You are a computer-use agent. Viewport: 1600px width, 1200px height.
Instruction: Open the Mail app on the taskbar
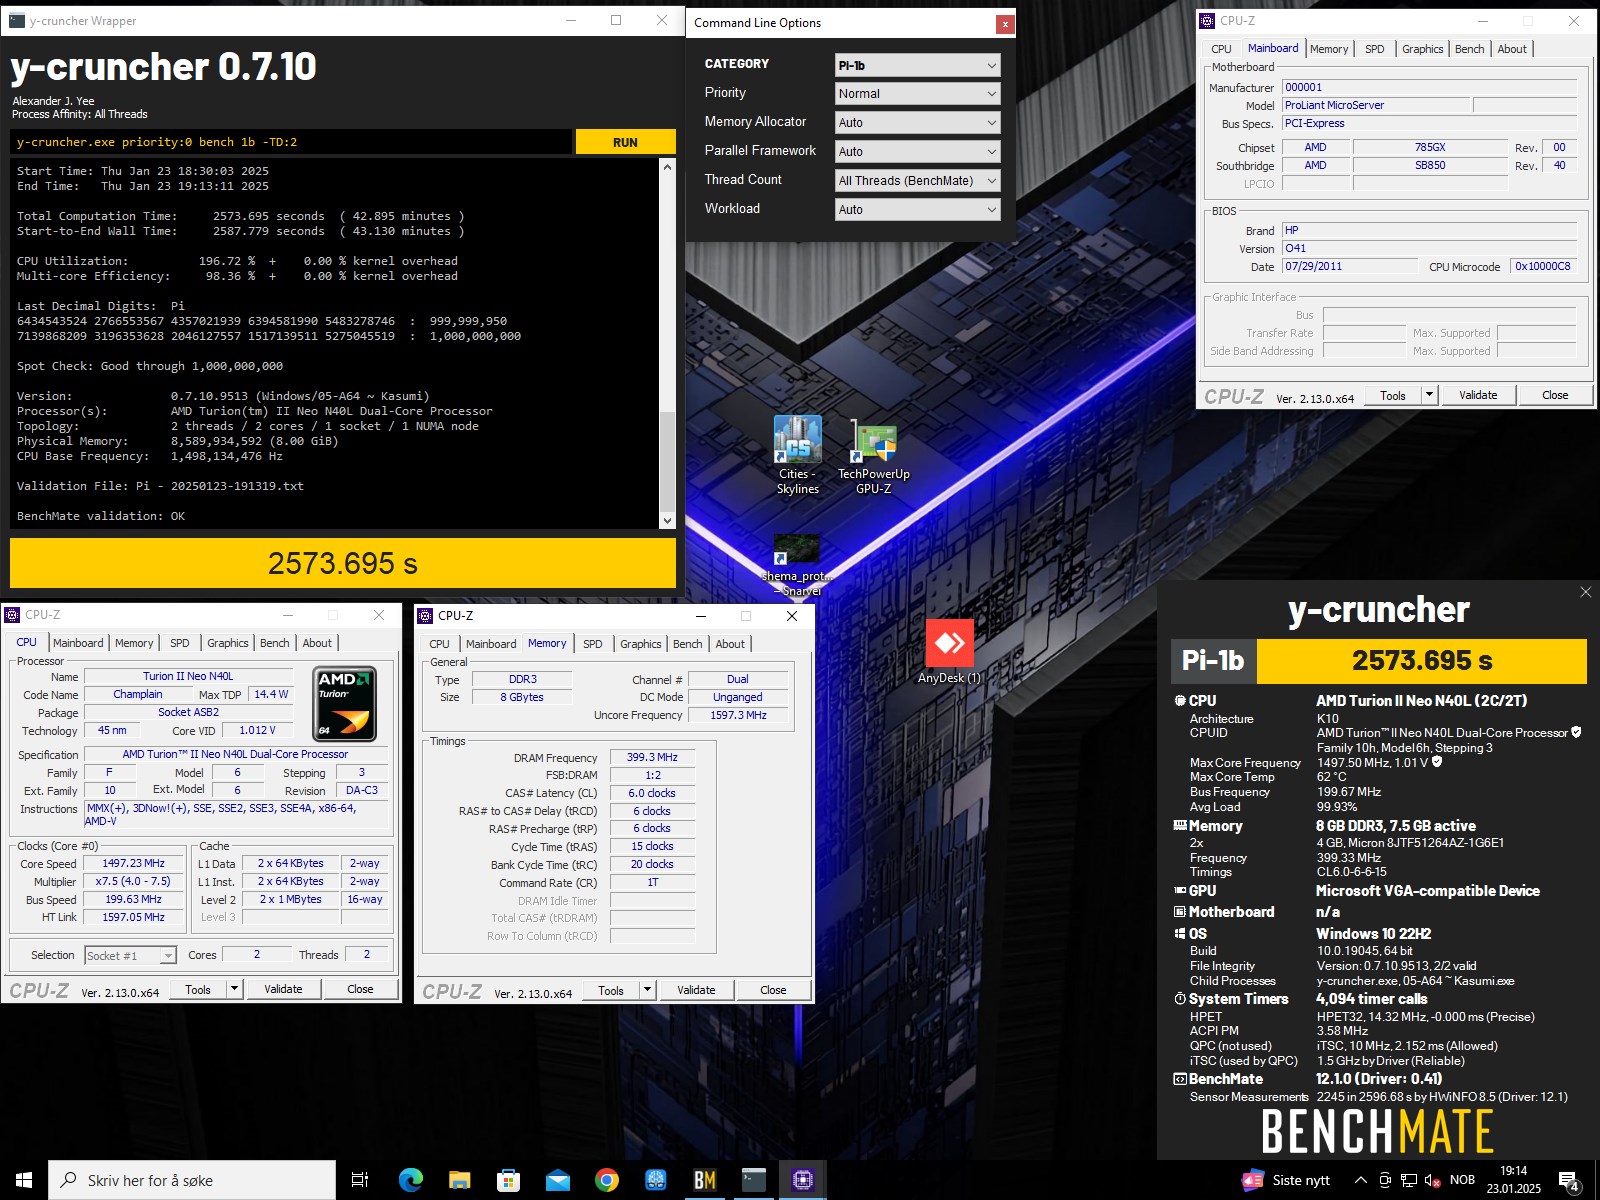point(557,1180)
